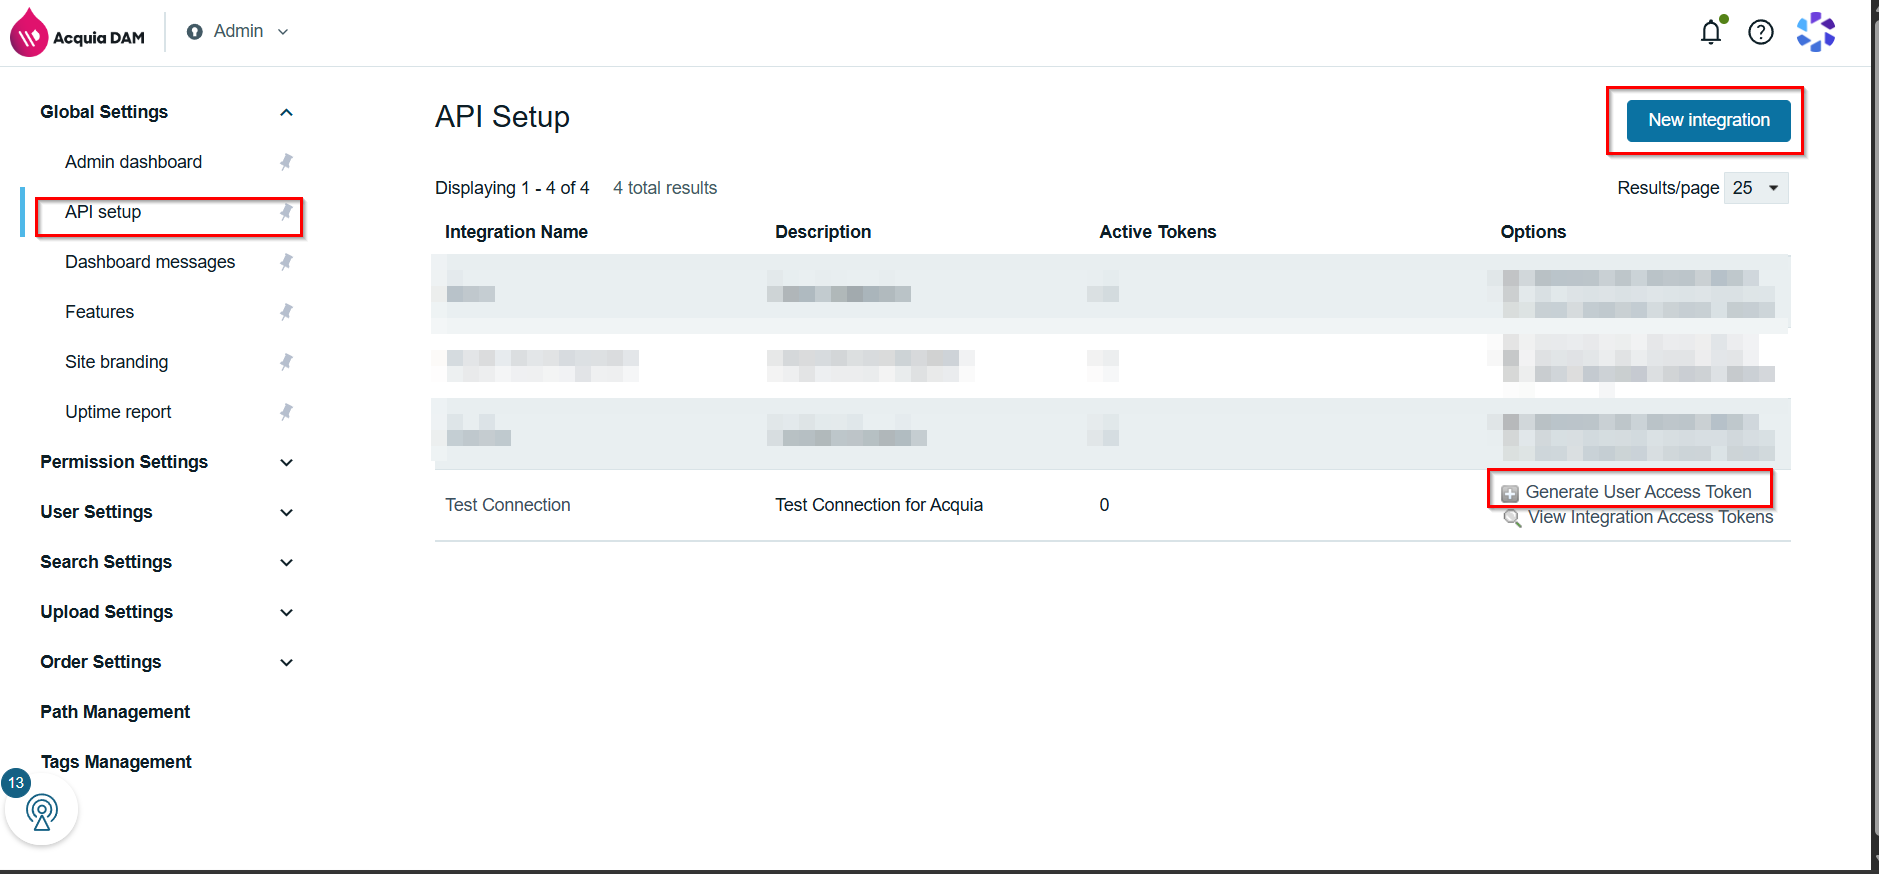Open the notifications bell
This screenshot has height=874, width=1879.
coord(1711,32)
